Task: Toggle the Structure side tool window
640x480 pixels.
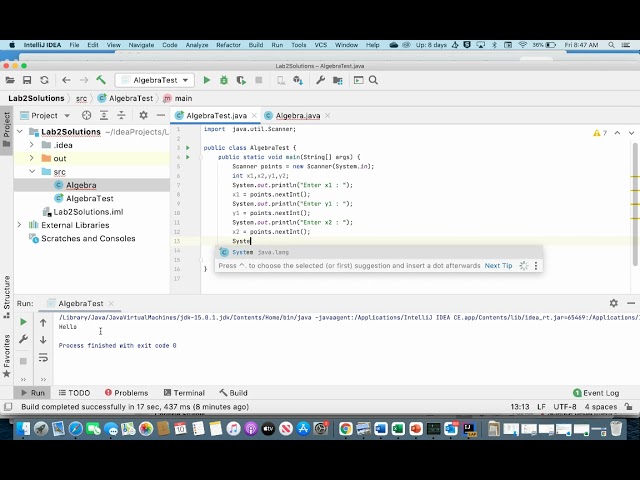Action: pos(7,296)
